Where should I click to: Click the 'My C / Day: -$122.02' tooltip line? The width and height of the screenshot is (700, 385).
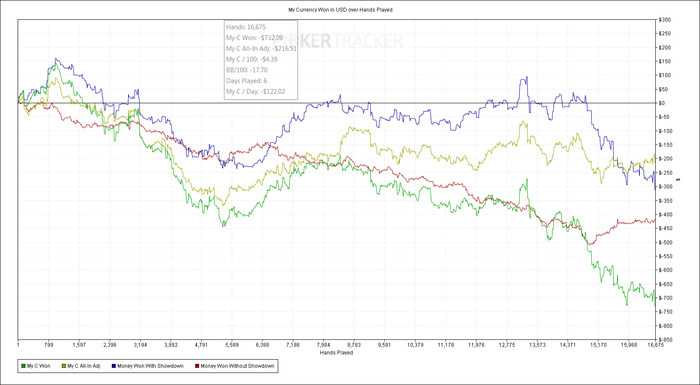pos(255,91)
